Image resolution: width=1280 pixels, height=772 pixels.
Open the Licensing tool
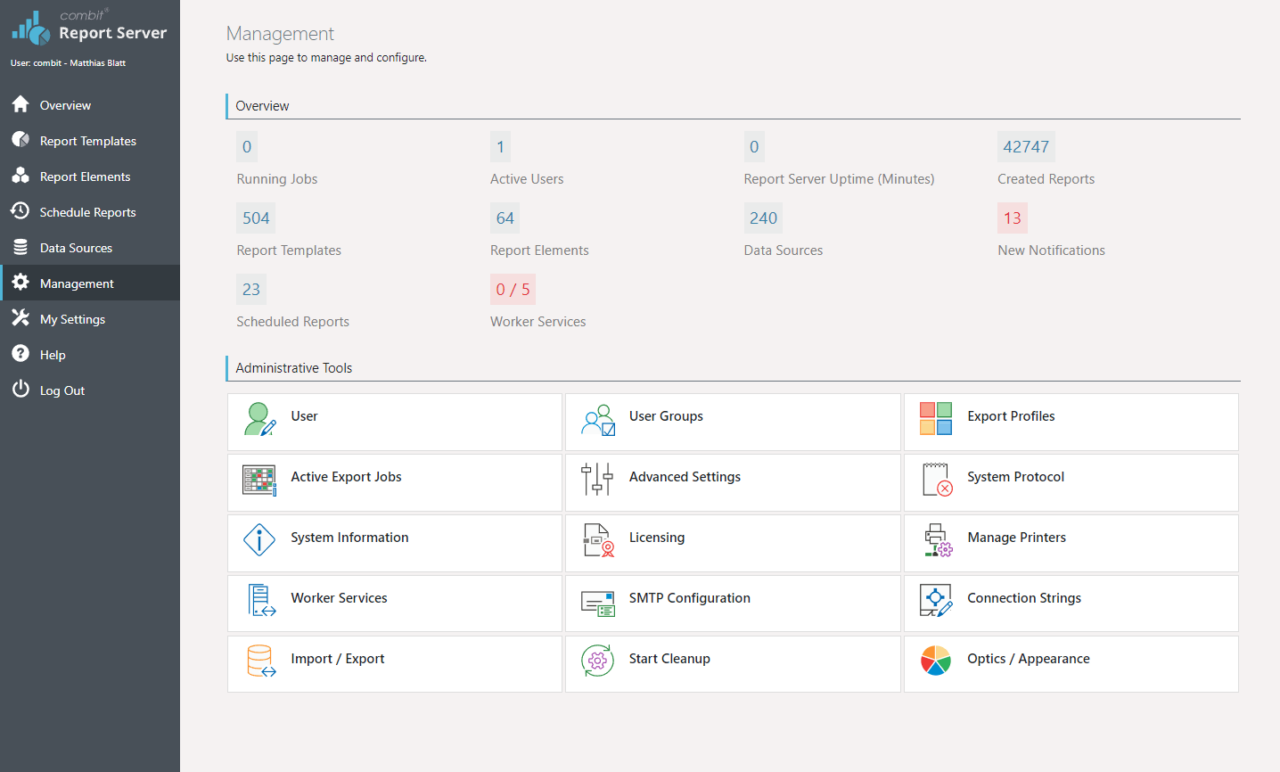point(732,542)
